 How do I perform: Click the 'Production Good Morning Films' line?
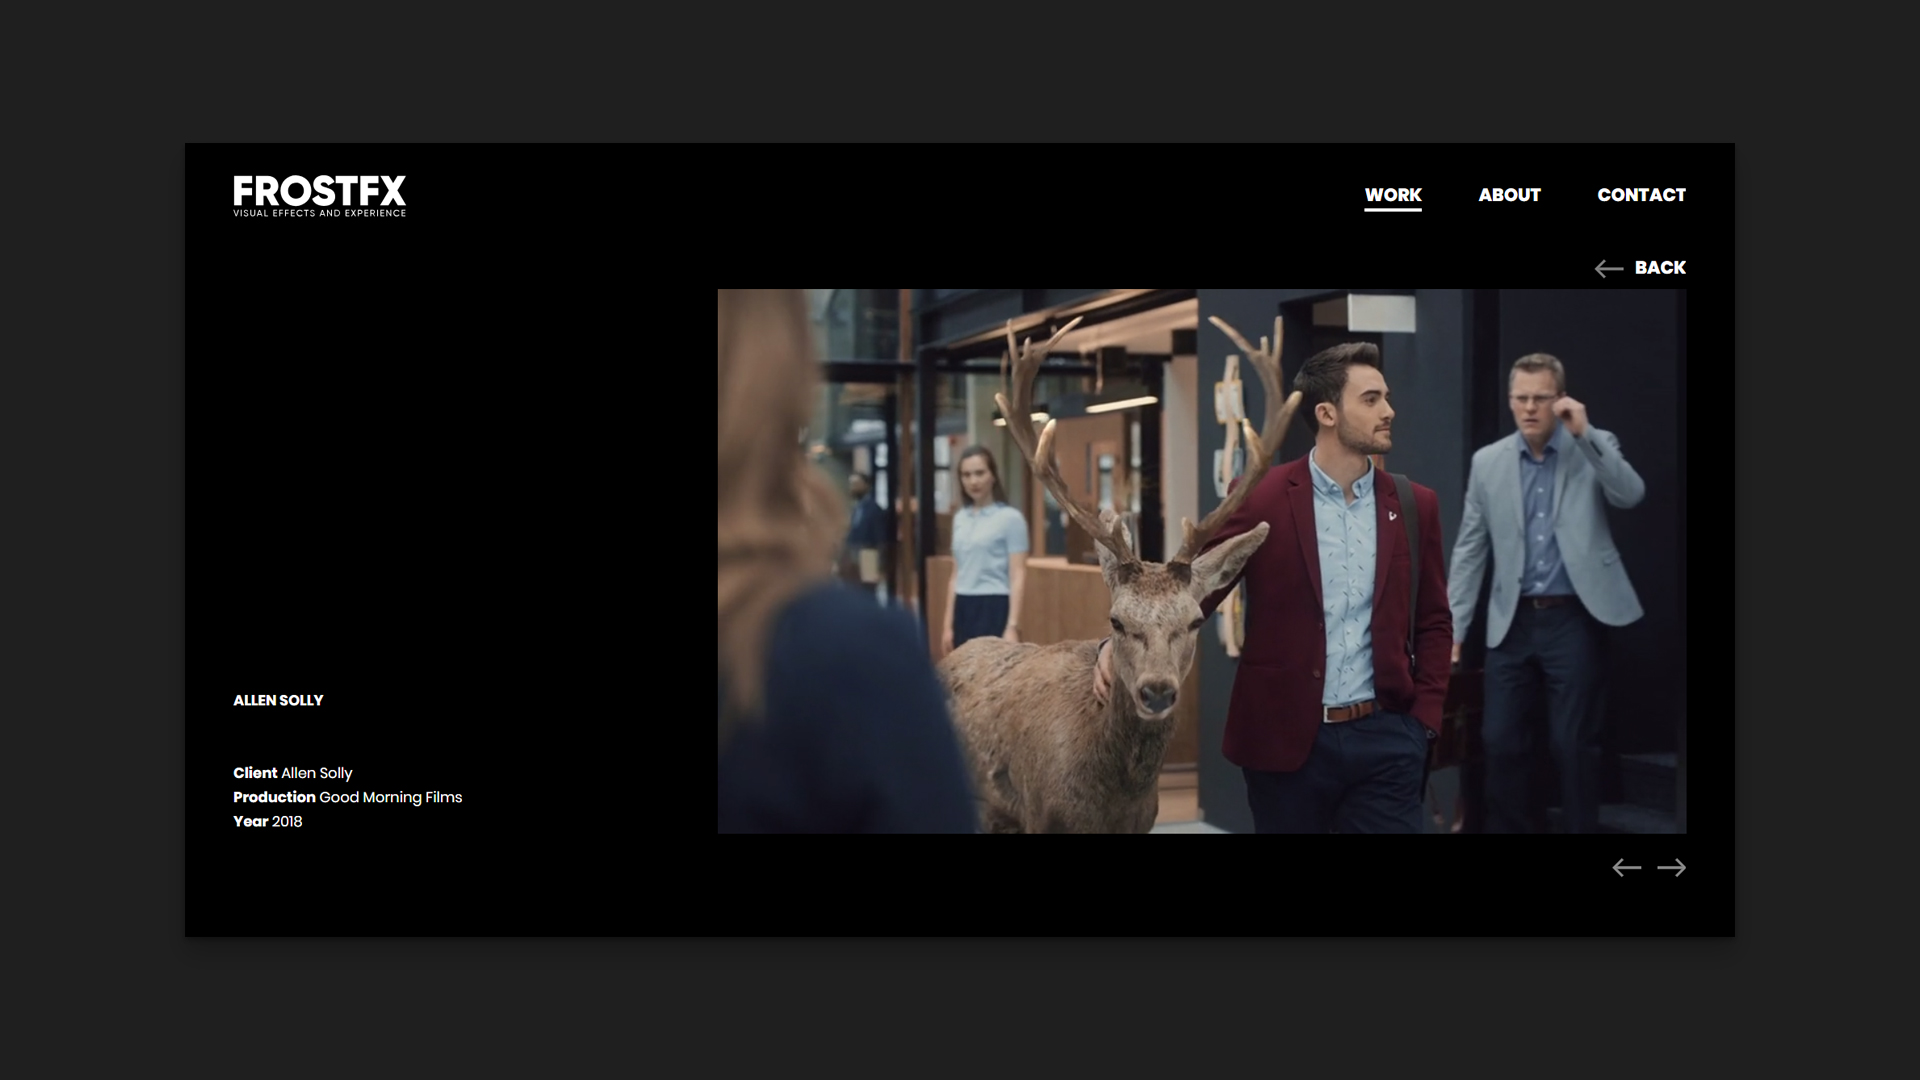pos(347,797)
